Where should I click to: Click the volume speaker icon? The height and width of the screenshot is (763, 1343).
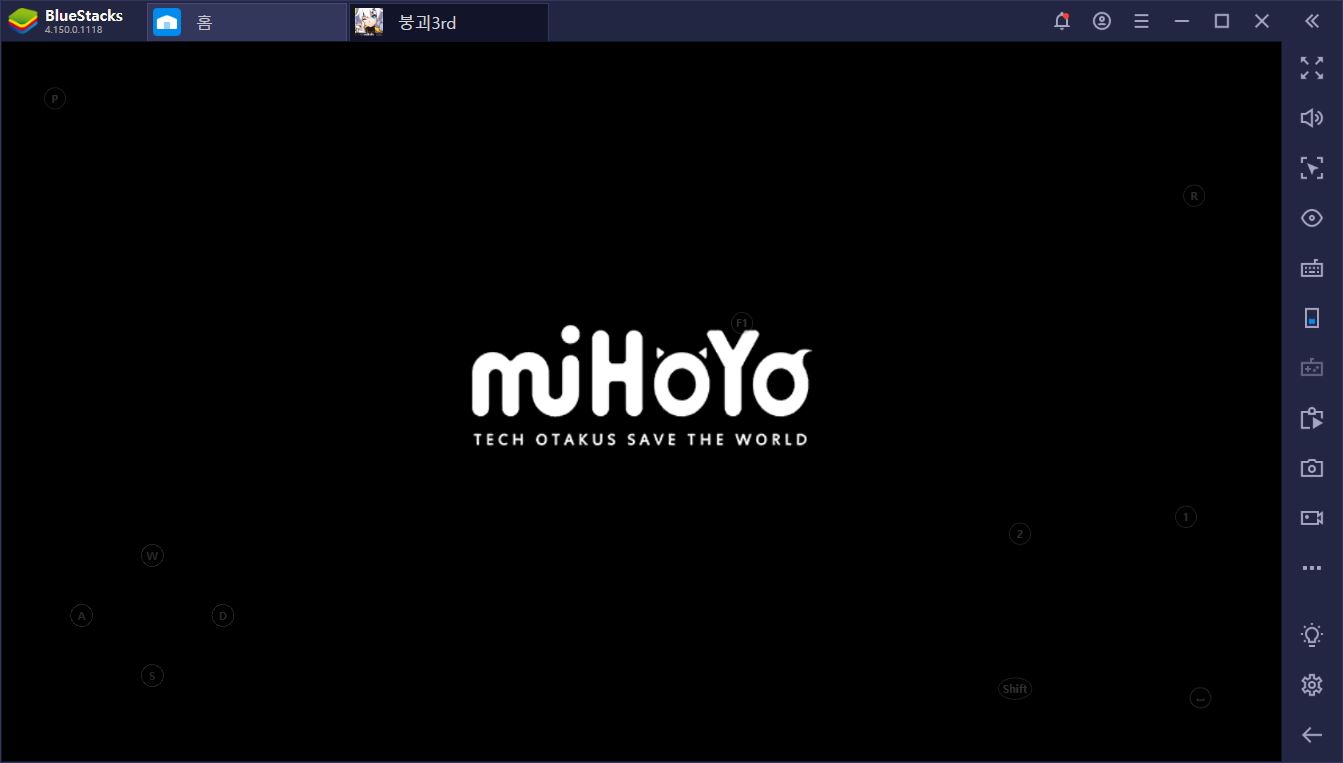(1311, 118)
